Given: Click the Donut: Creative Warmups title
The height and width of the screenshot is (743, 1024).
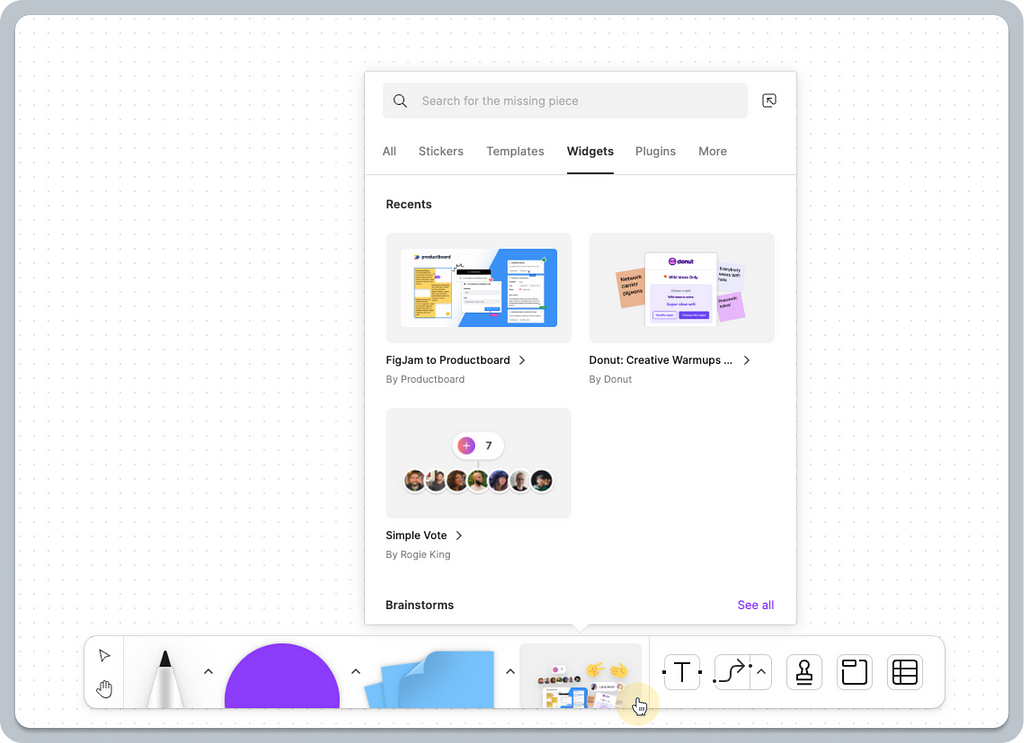Looking at the screenshot, I should tap(661, 360).
